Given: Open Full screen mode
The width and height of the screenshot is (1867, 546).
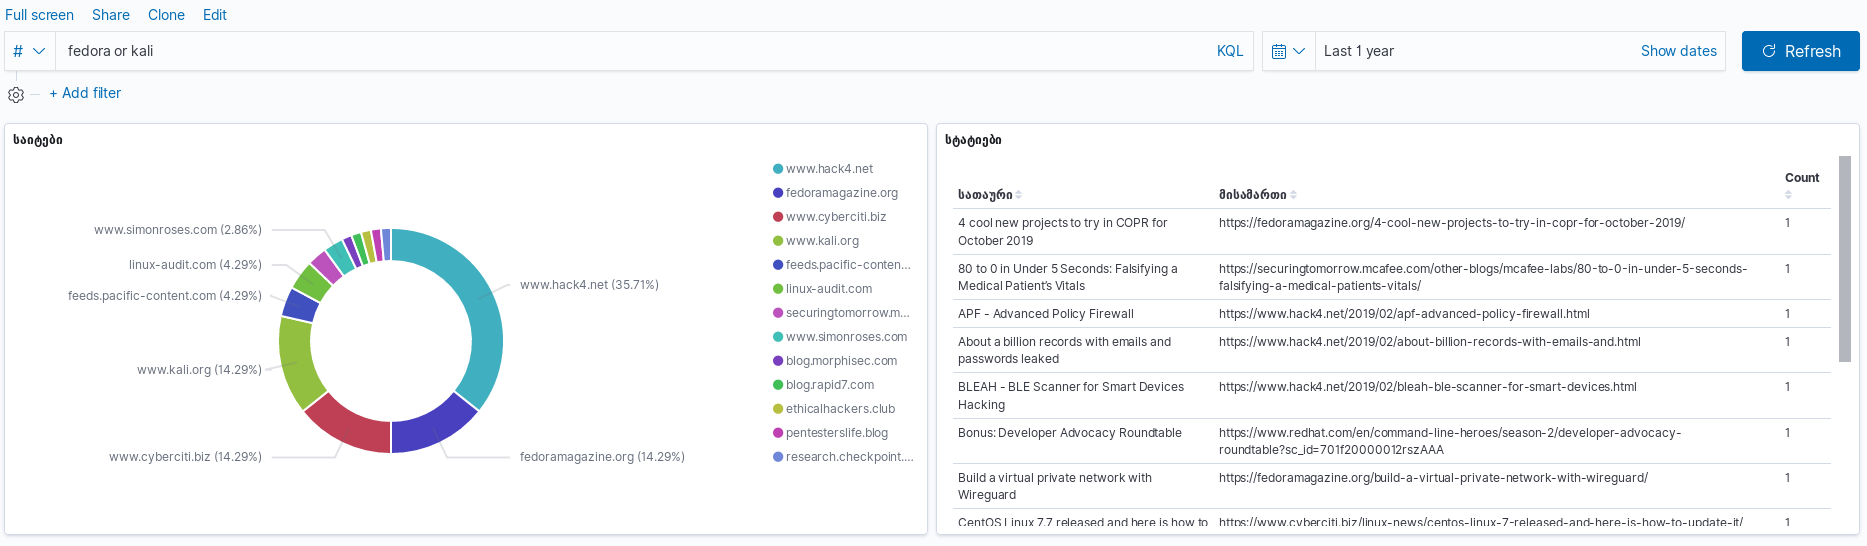Looking at the screenshot, I should pos(39,15).
